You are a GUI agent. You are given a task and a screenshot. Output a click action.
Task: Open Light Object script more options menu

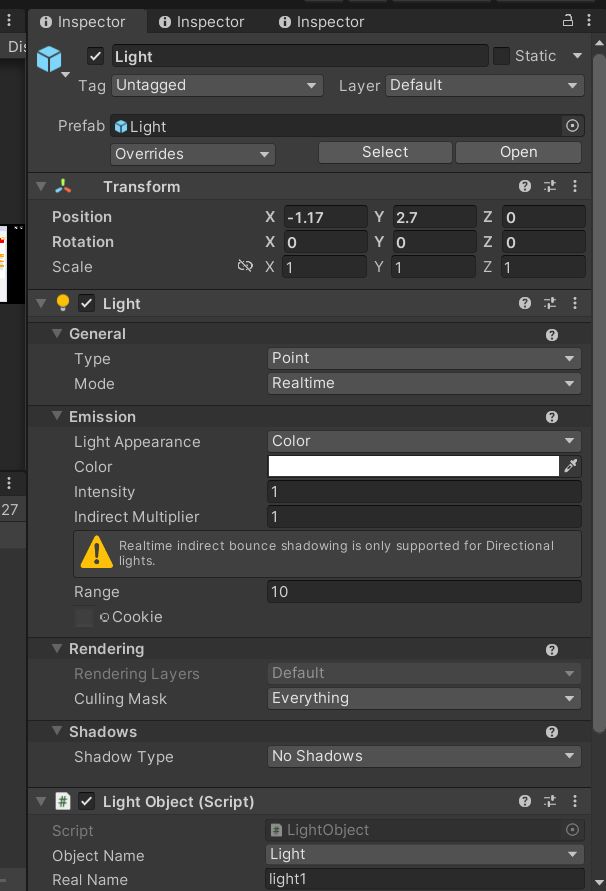pyautogui.click(x=574, y=801)
